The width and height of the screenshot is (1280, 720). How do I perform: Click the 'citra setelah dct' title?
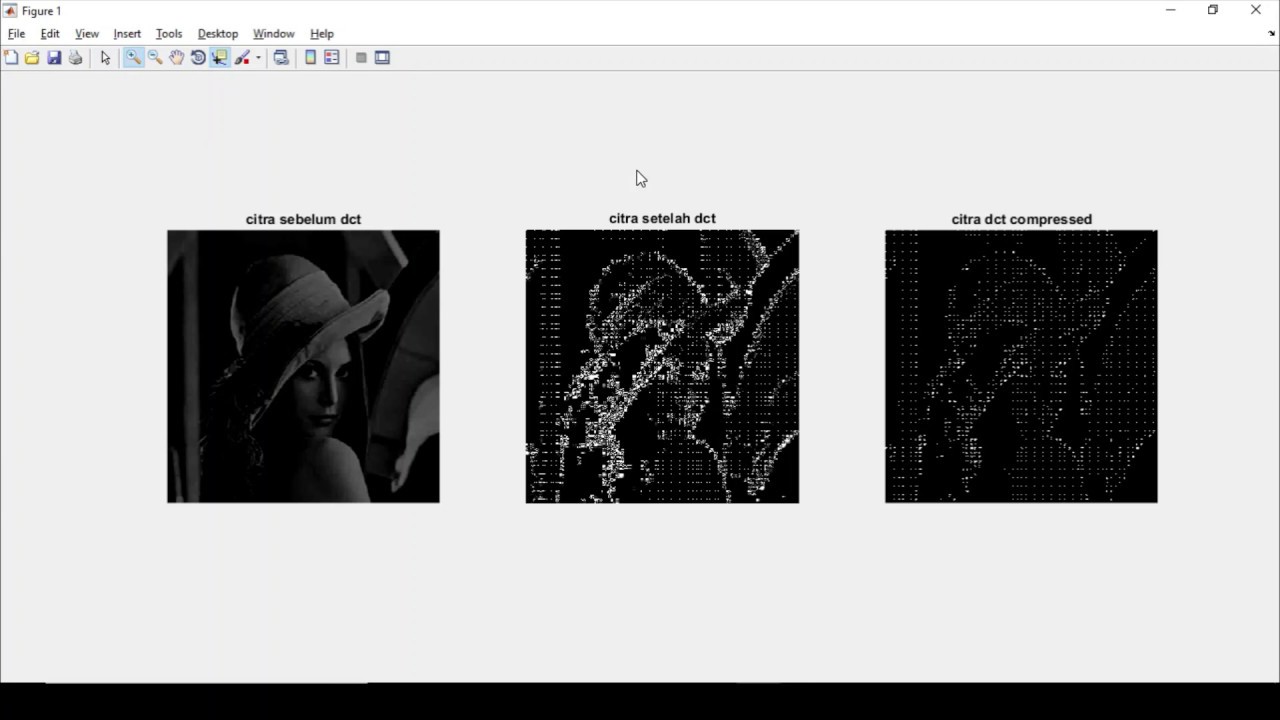click(662, 218)
